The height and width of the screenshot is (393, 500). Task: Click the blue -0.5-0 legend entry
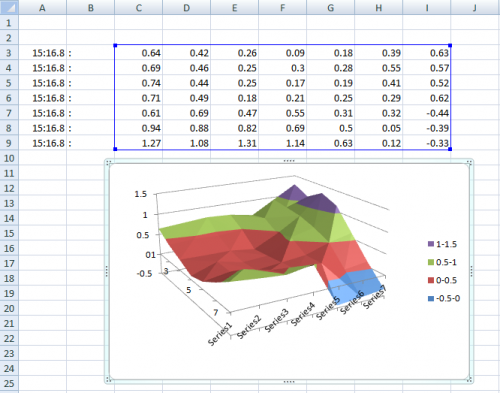(x=444, y=298)
